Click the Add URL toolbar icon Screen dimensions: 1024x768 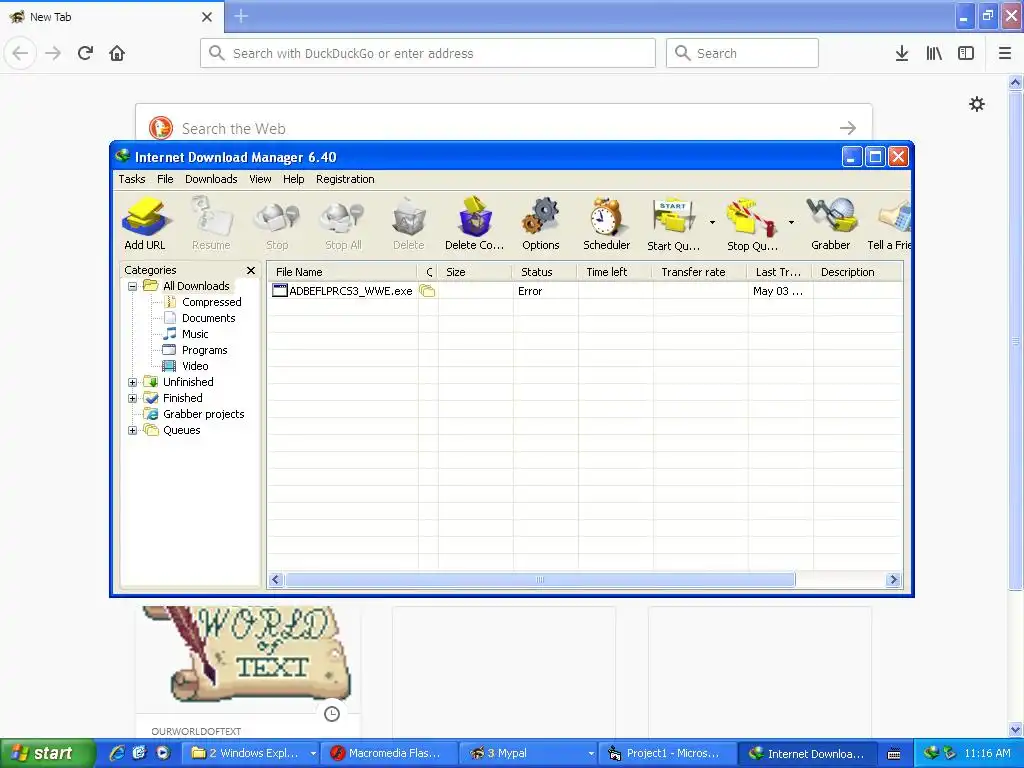[144, 224]
